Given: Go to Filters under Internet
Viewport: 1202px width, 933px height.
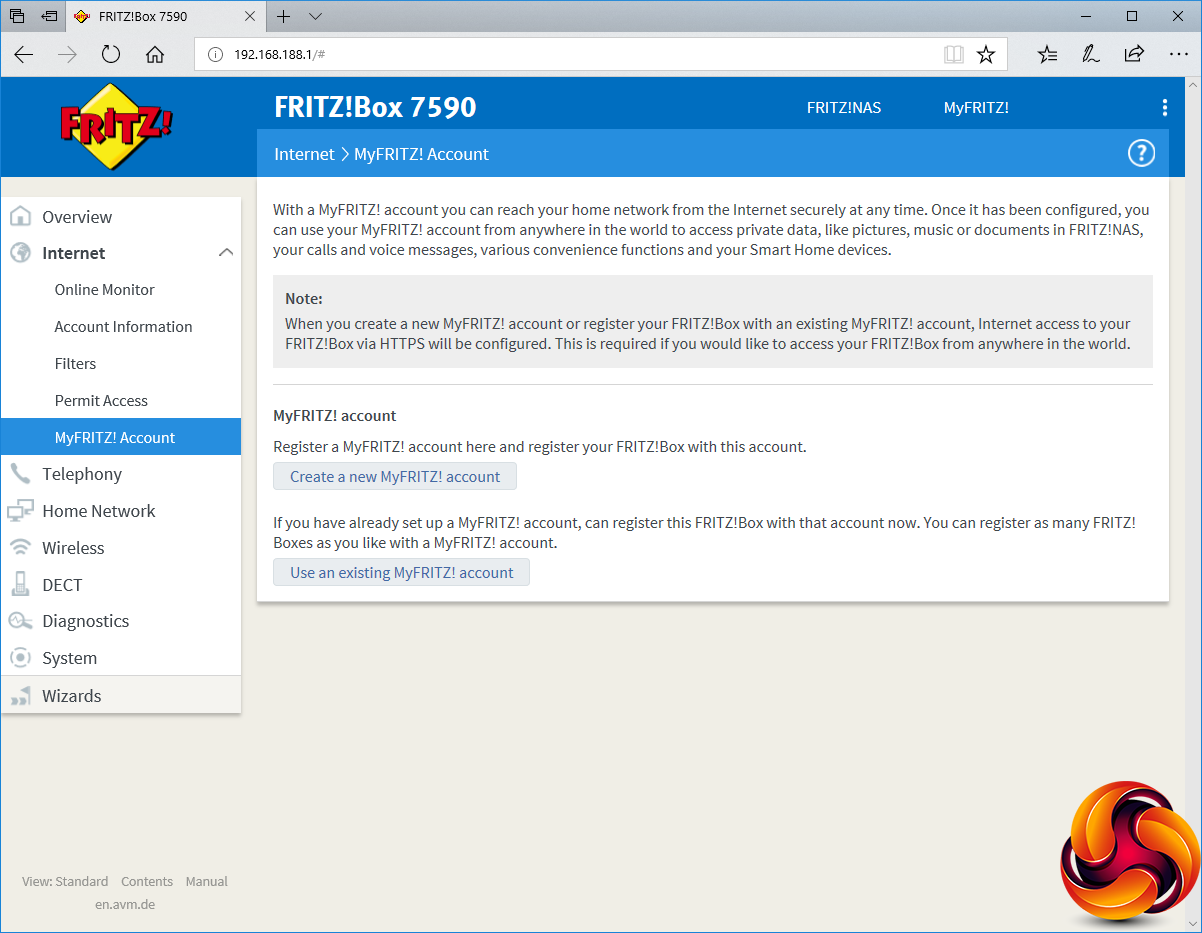Looking at the screenshot, I should click(121, 364).
